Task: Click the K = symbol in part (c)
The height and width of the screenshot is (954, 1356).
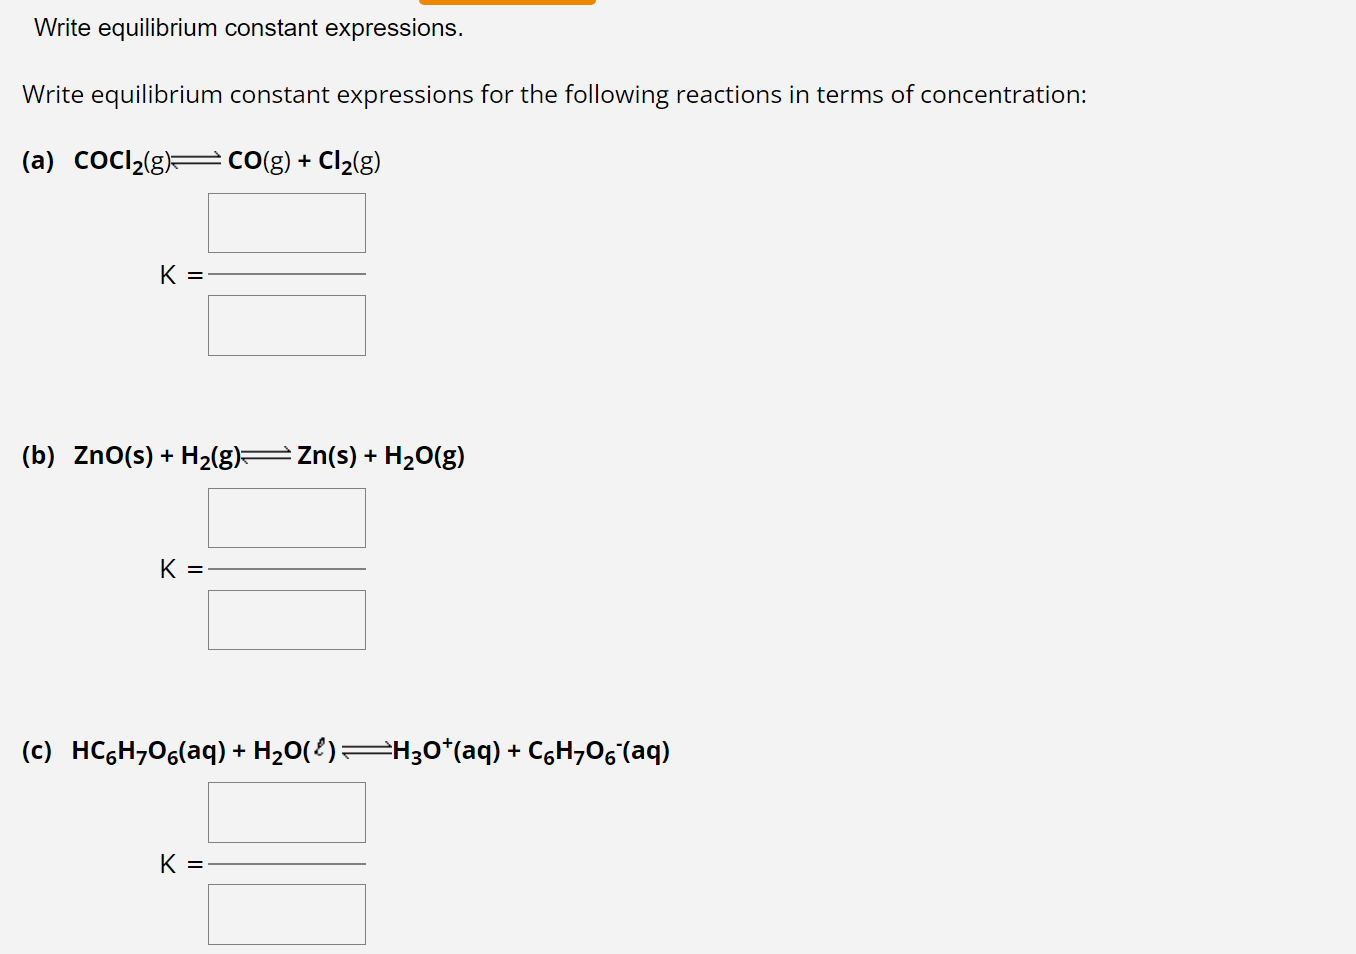Action: click(x=181, y=863)
